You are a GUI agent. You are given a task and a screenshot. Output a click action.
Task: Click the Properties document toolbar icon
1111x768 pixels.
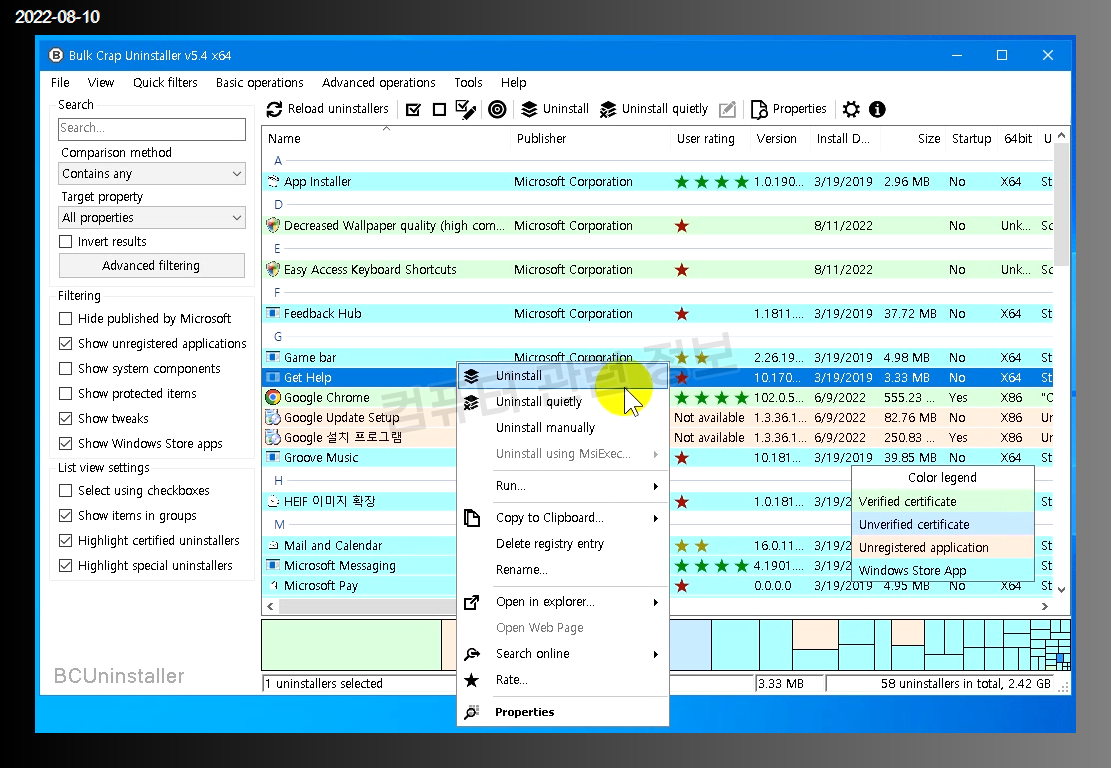tap(759, 109)
